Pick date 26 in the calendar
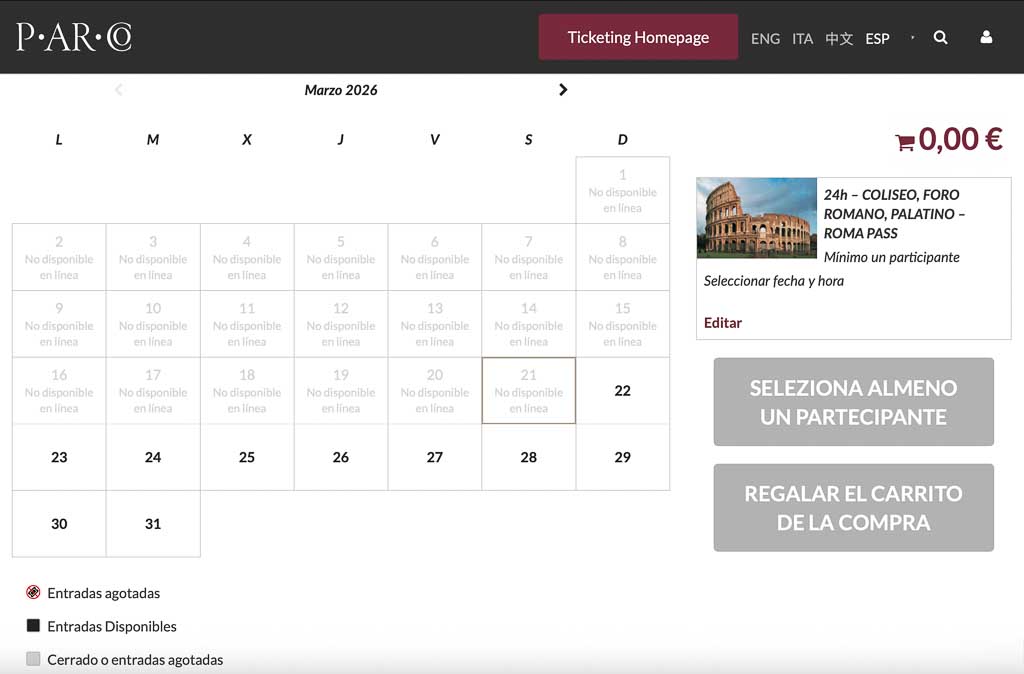The image size is (1024, 674). coord(341,457)
